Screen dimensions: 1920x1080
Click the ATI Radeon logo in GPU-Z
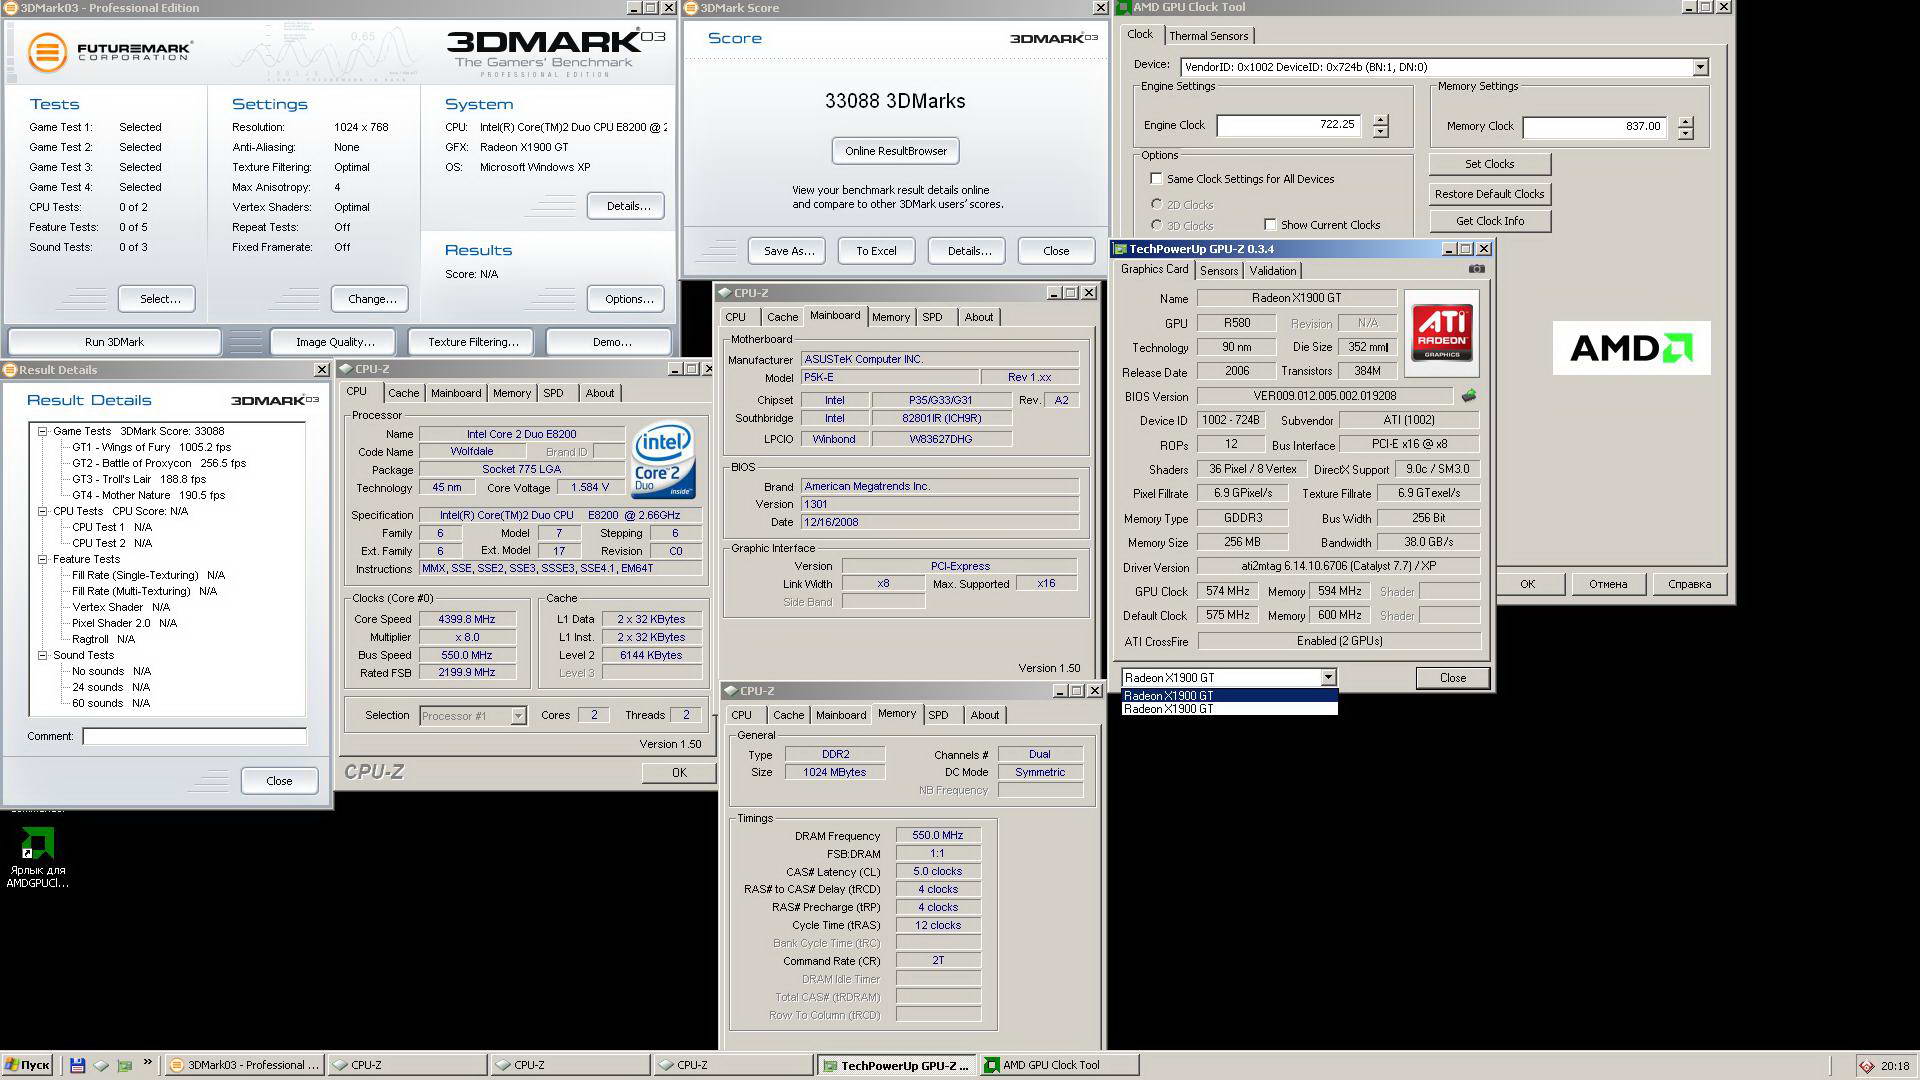click(x=1442, y=333)
